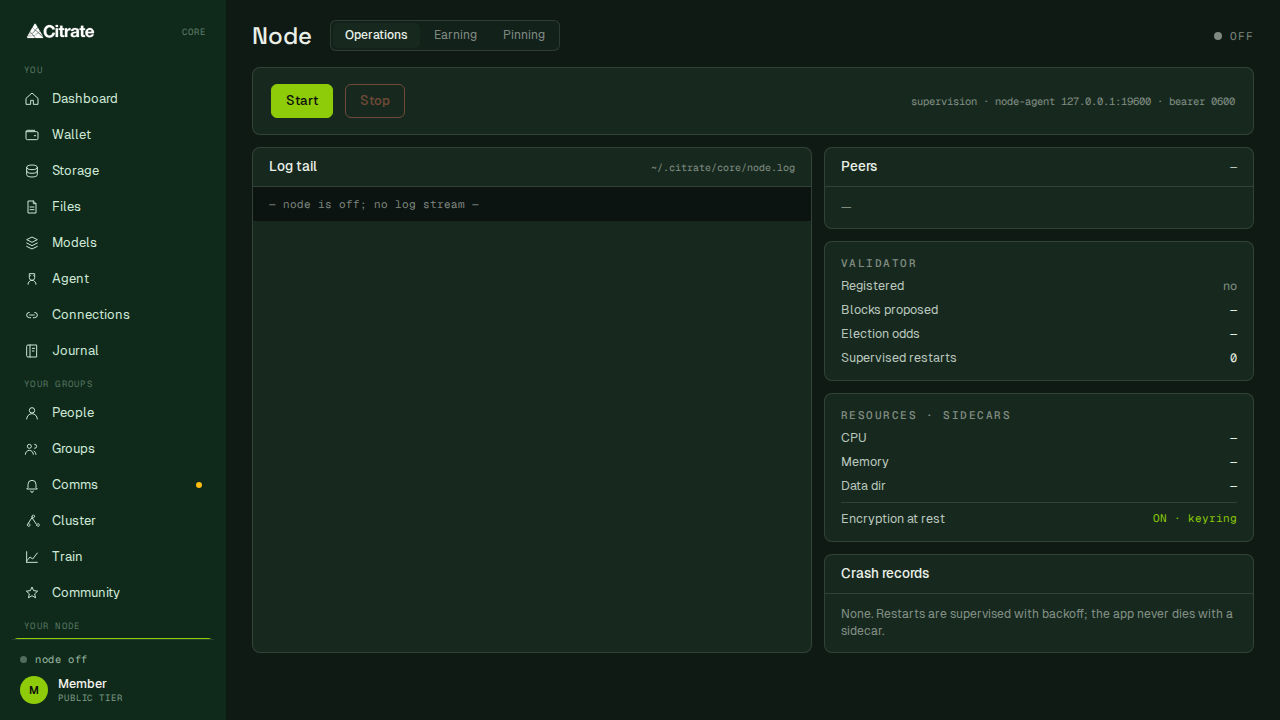The height and width of the screenshot is (720, 1280).
Task: Click Supervised restarts value 0
Action: (x=1233, y=358)
